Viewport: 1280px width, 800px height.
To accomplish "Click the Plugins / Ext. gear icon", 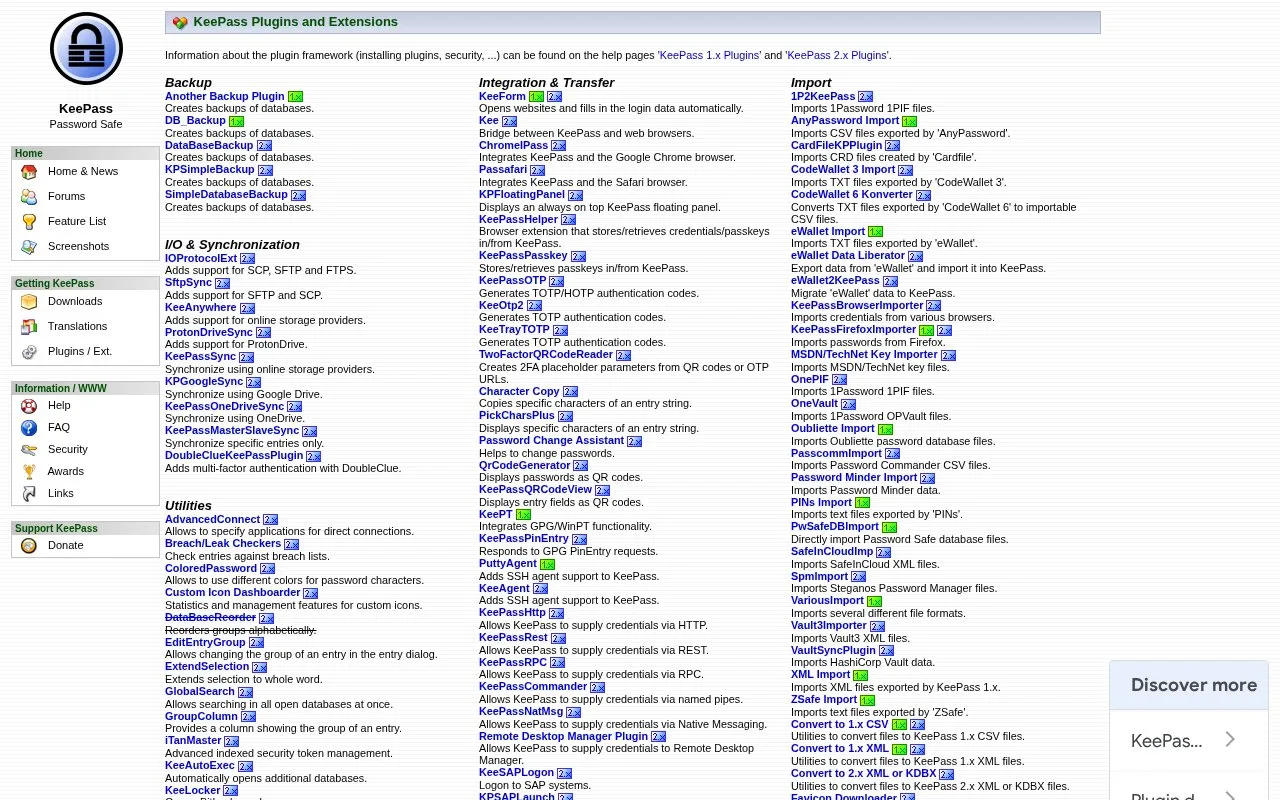I will 29,352.
